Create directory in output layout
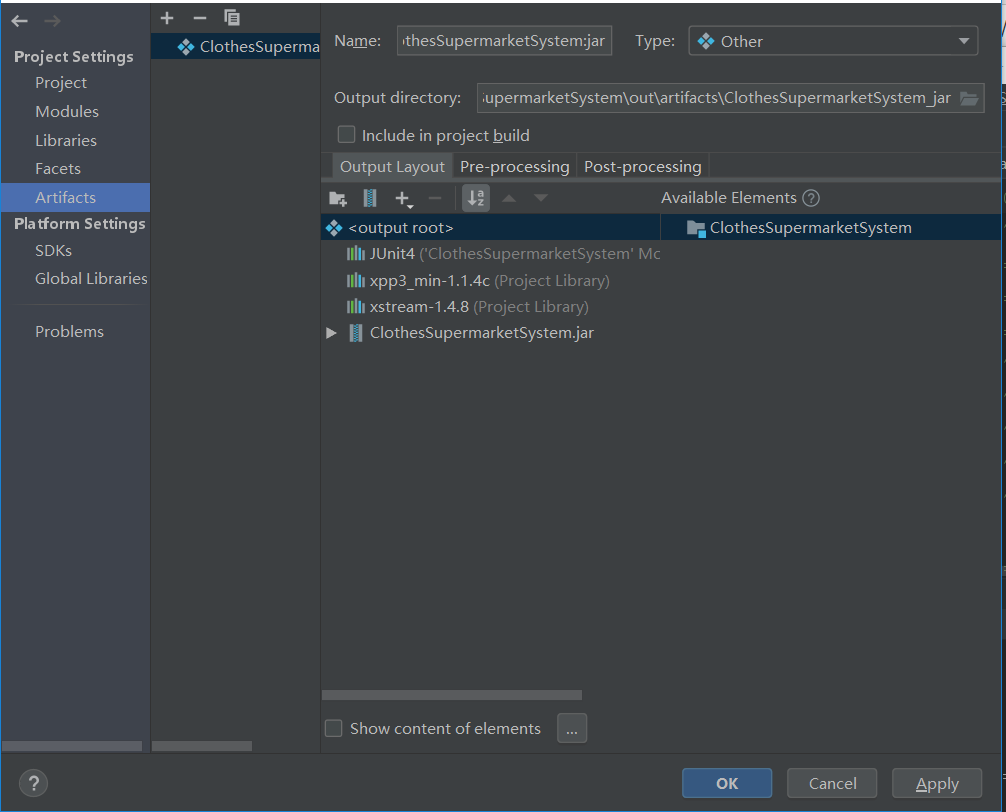The image size is (1006, 812). point(337,198)
